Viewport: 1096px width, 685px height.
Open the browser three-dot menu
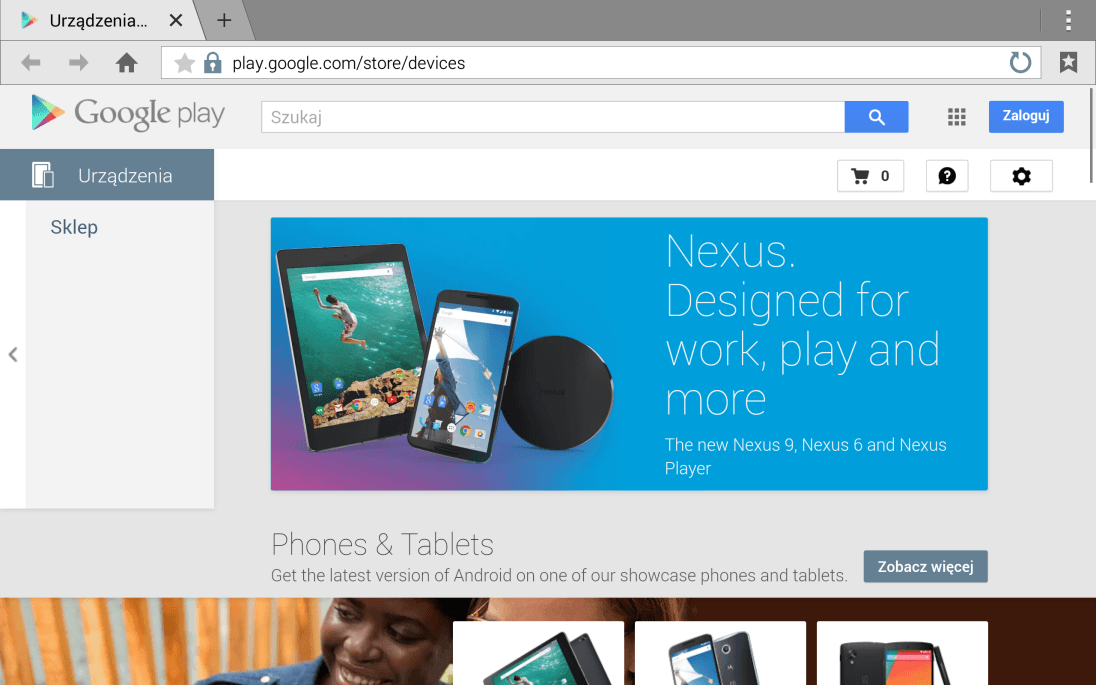pos(1068,20)
